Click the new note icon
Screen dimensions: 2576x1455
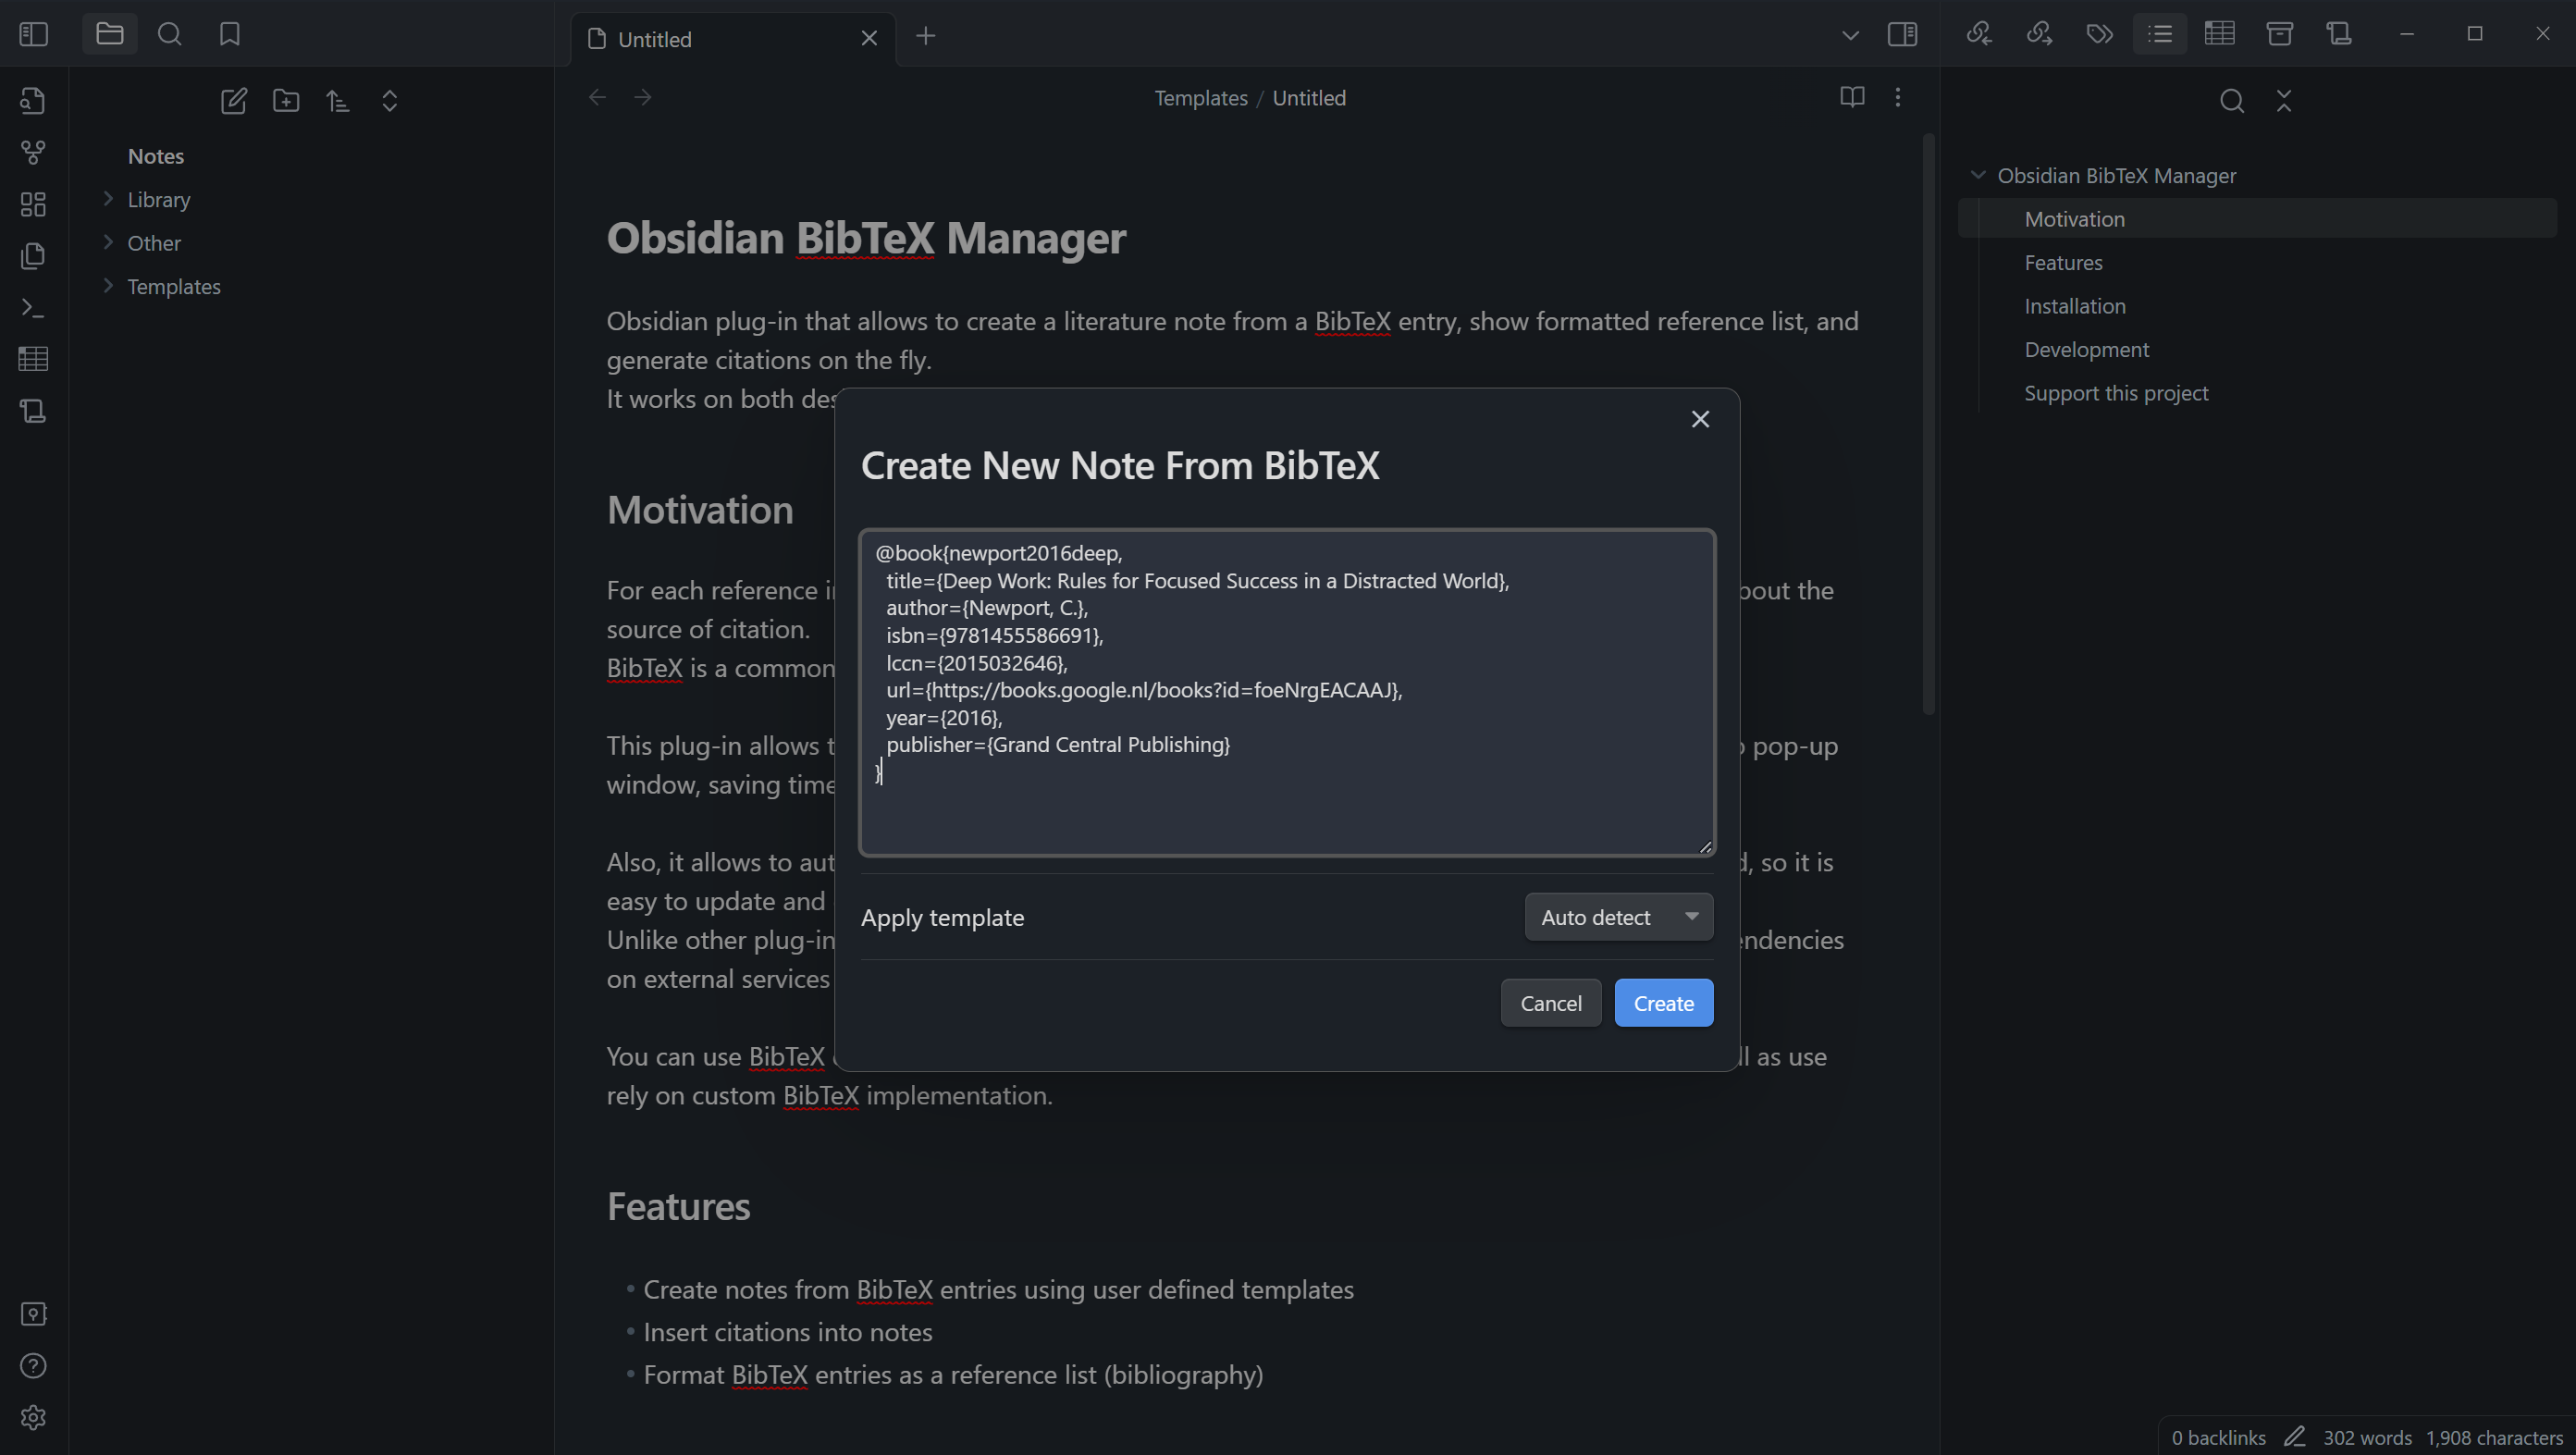click(233, 101)
